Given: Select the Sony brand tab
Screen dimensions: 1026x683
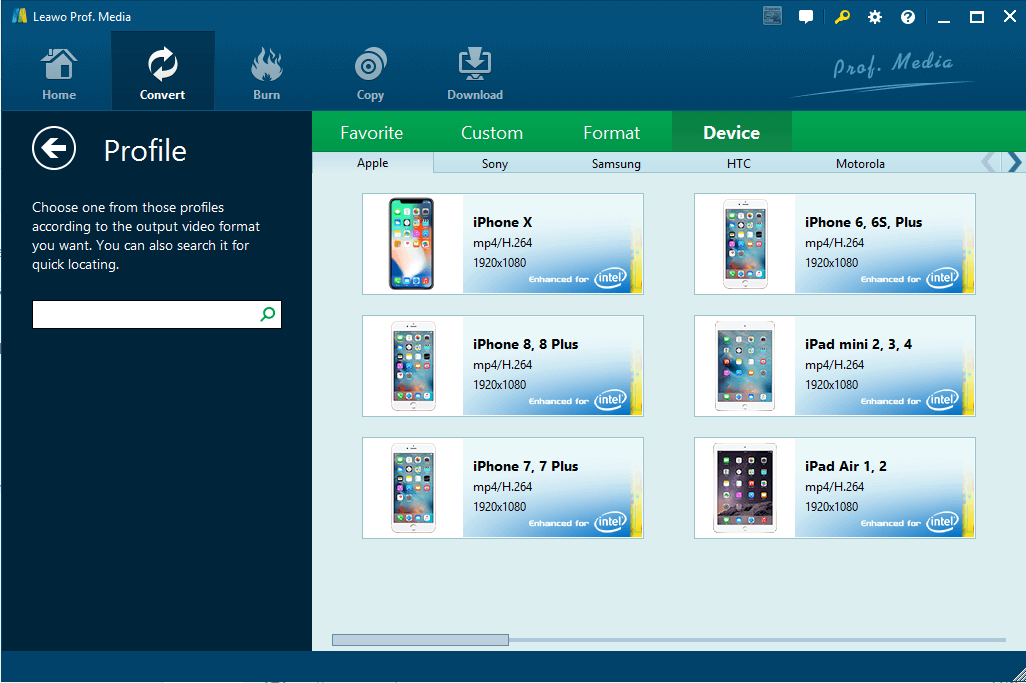Looking at the screenshot, I should pyautogui.click(x=495, y=164).
